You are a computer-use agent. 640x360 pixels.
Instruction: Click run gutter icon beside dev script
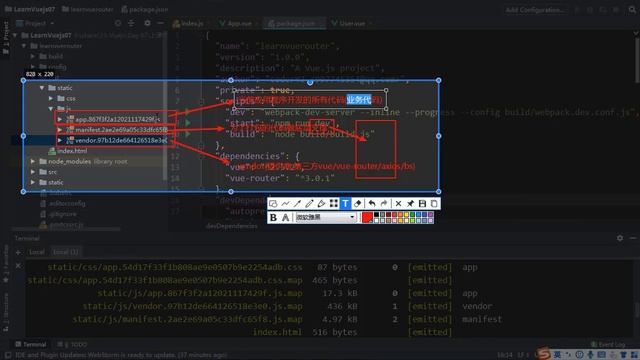pyautogui.click(x=188, y=112)
